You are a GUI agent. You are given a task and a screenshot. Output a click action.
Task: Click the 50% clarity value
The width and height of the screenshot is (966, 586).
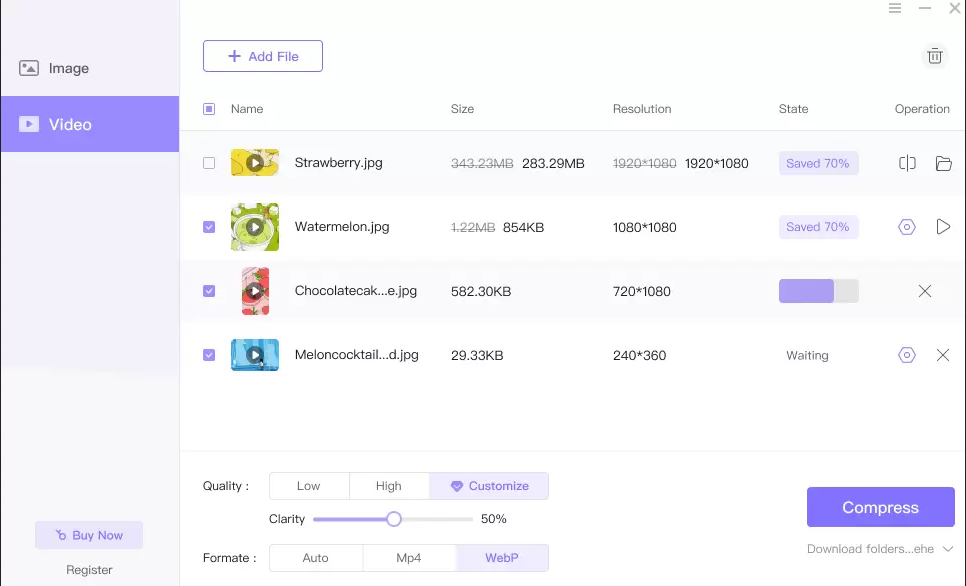pos(493,519)
